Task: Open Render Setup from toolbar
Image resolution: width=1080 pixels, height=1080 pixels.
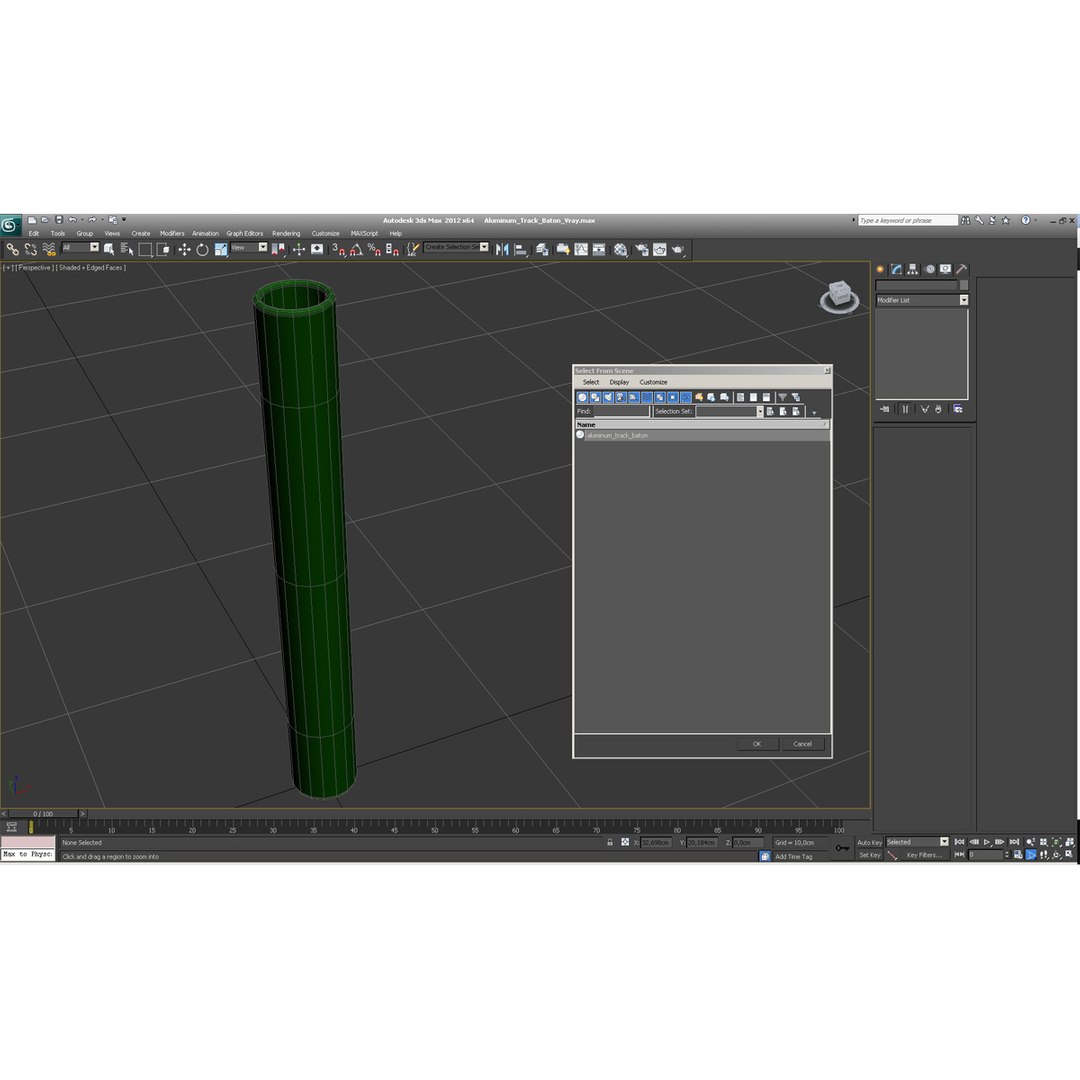Action: pyautogui.click(x=642, y=249)
